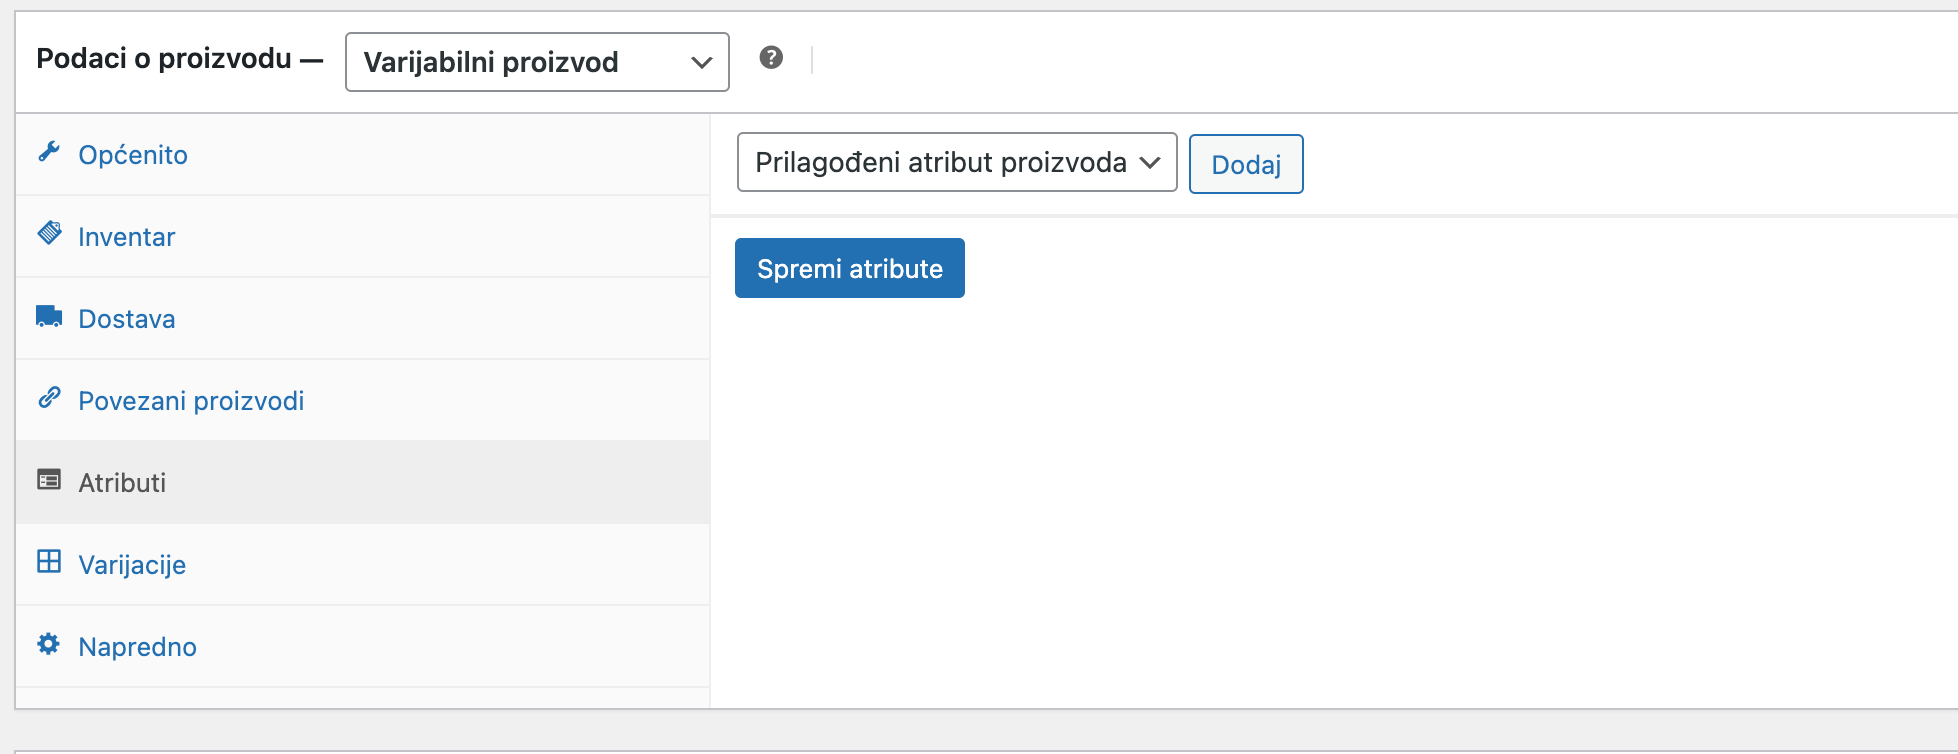Click the grid icon beside Varijacije

coord(49,563)
